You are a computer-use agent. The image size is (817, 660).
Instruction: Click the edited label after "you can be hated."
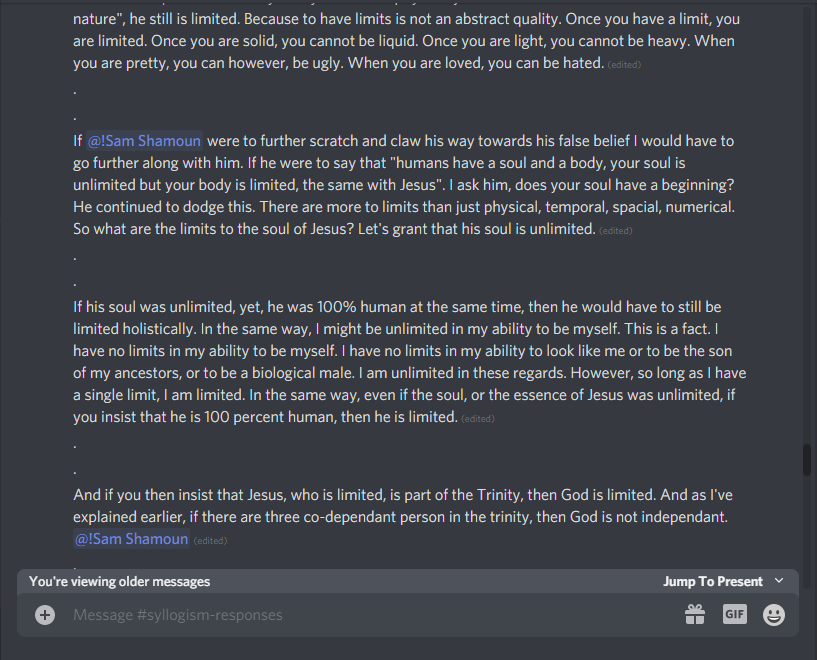point(624,65)
